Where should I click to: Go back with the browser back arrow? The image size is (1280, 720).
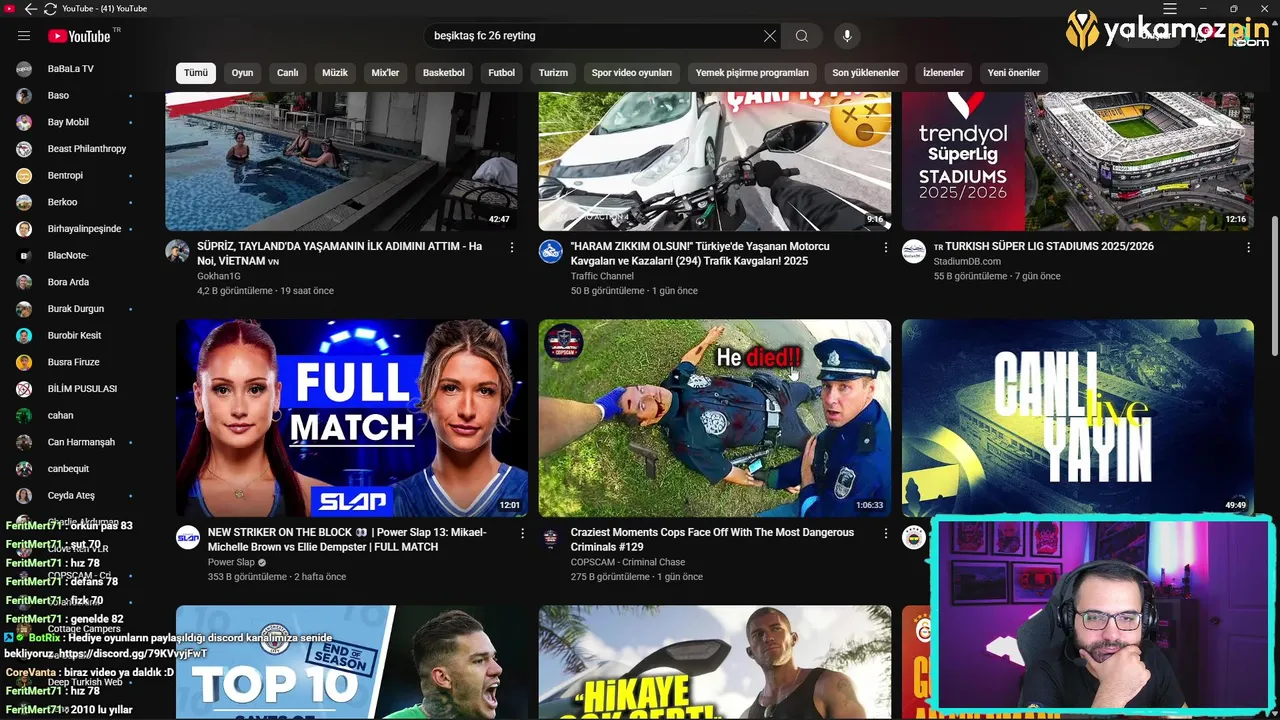pyautogui.click(x=31, y=8)
